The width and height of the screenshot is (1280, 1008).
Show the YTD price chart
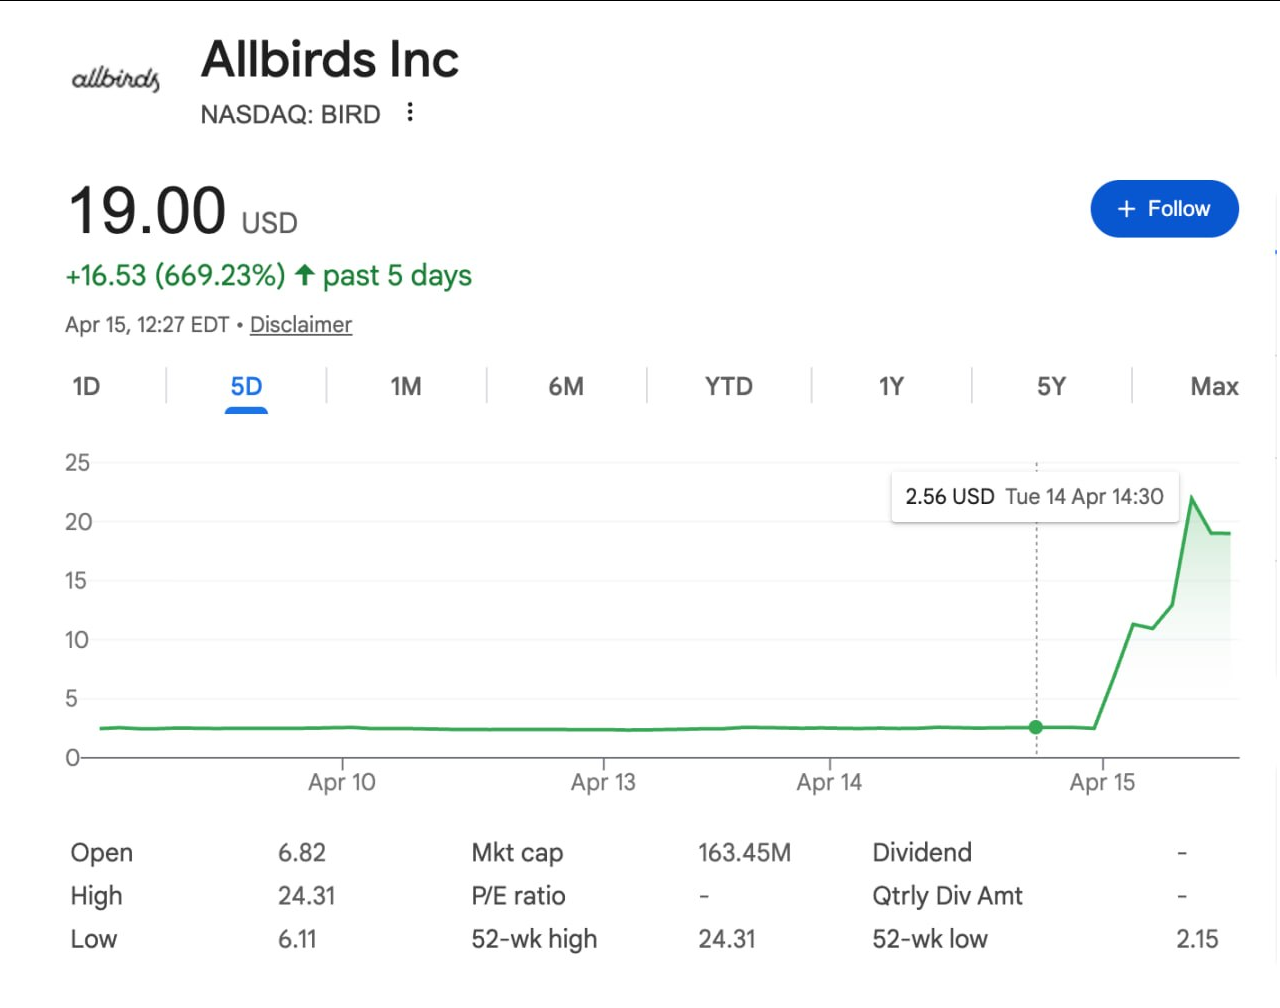pyautogui.click(x=728, y=386)
